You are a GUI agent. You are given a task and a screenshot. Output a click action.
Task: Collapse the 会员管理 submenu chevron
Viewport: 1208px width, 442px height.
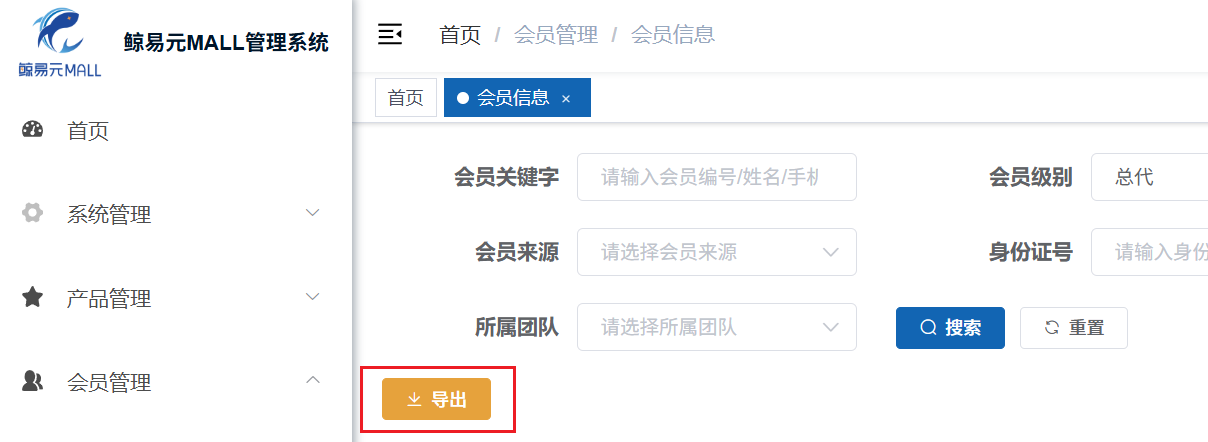(312, 380)
